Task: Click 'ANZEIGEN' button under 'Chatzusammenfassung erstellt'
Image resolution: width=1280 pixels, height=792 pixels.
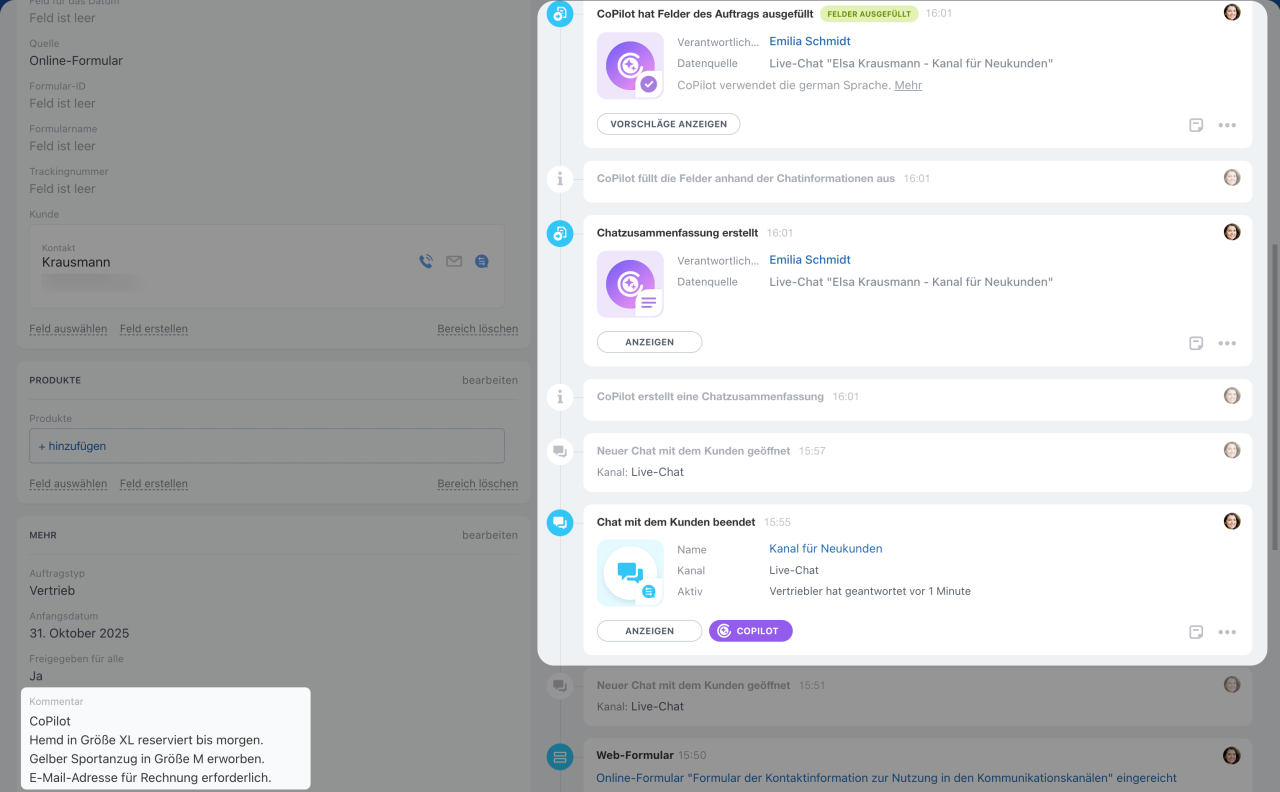Action: pos(649,342)
